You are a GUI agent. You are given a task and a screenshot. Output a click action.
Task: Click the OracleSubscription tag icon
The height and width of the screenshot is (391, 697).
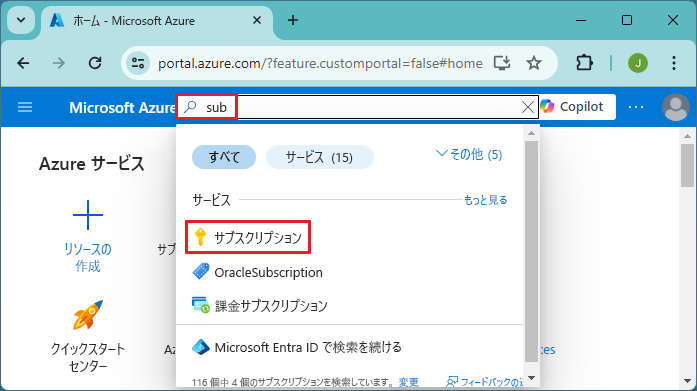coord(201,271)
